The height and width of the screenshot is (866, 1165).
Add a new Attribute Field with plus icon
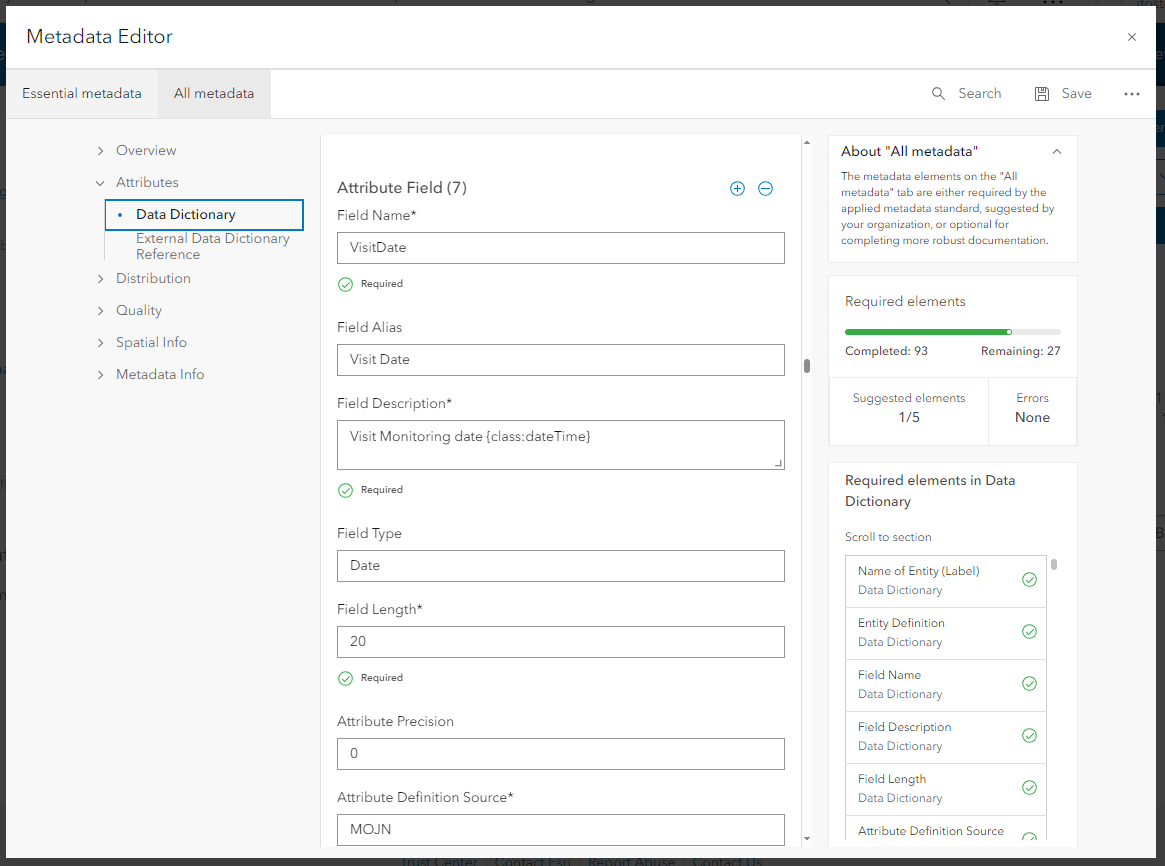coord(737,189)
